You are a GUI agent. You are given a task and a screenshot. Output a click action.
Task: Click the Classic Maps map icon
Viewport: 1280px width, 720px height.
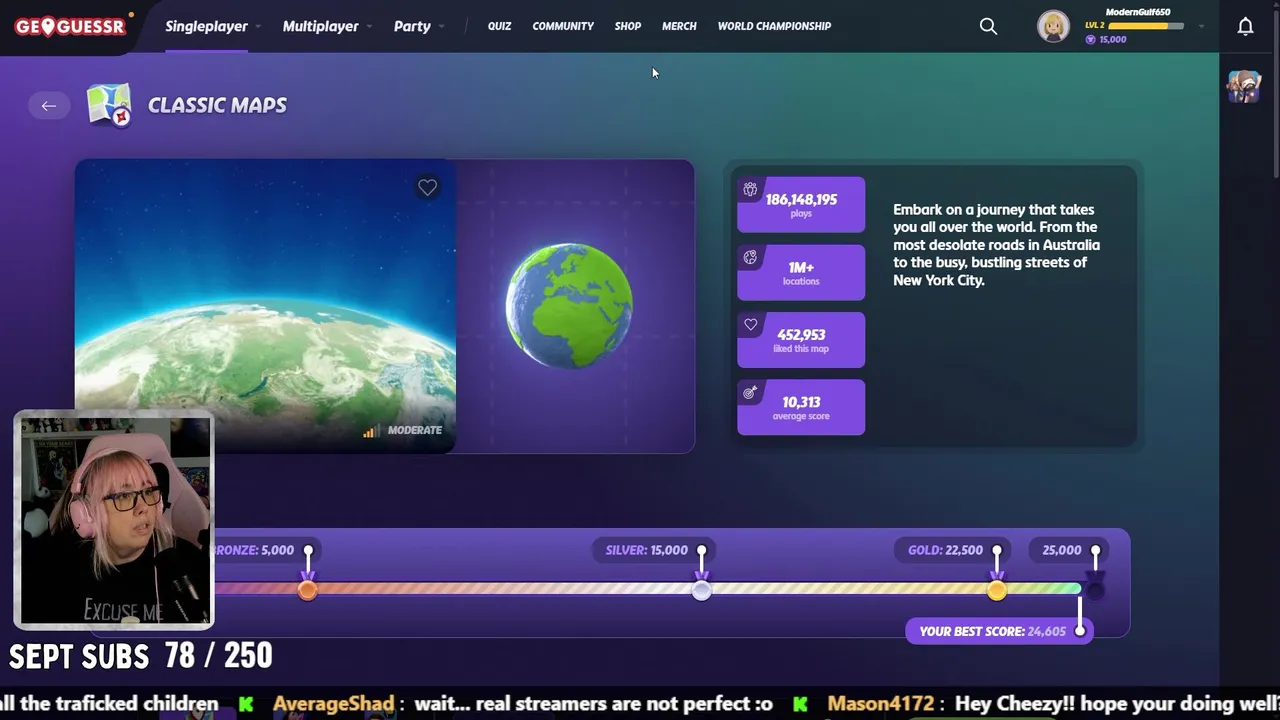click(109, 104)
